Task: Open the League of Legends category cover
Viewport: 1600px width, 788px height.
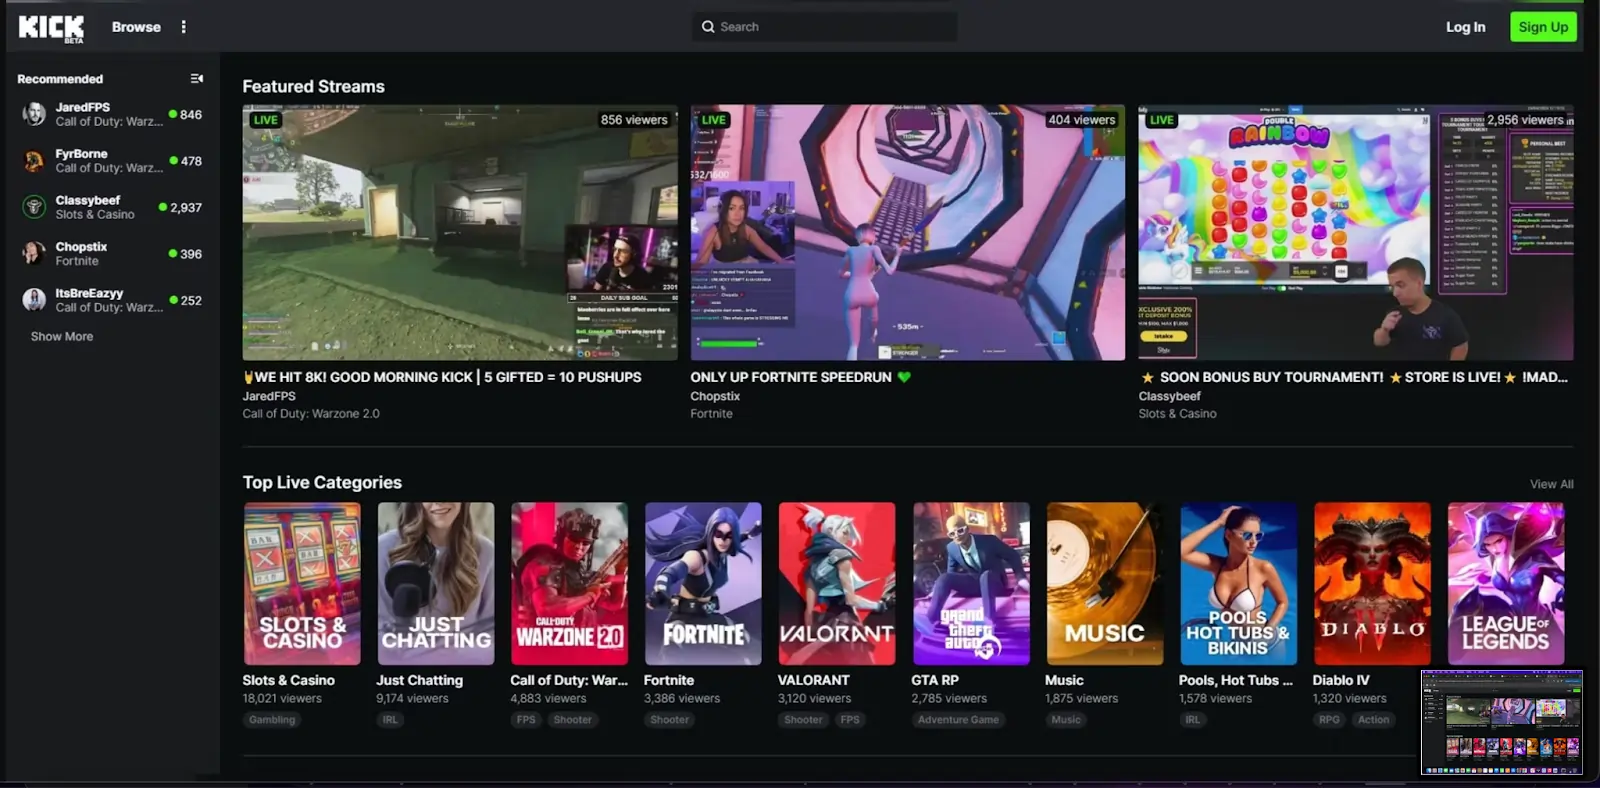Action: point(1506,584)
